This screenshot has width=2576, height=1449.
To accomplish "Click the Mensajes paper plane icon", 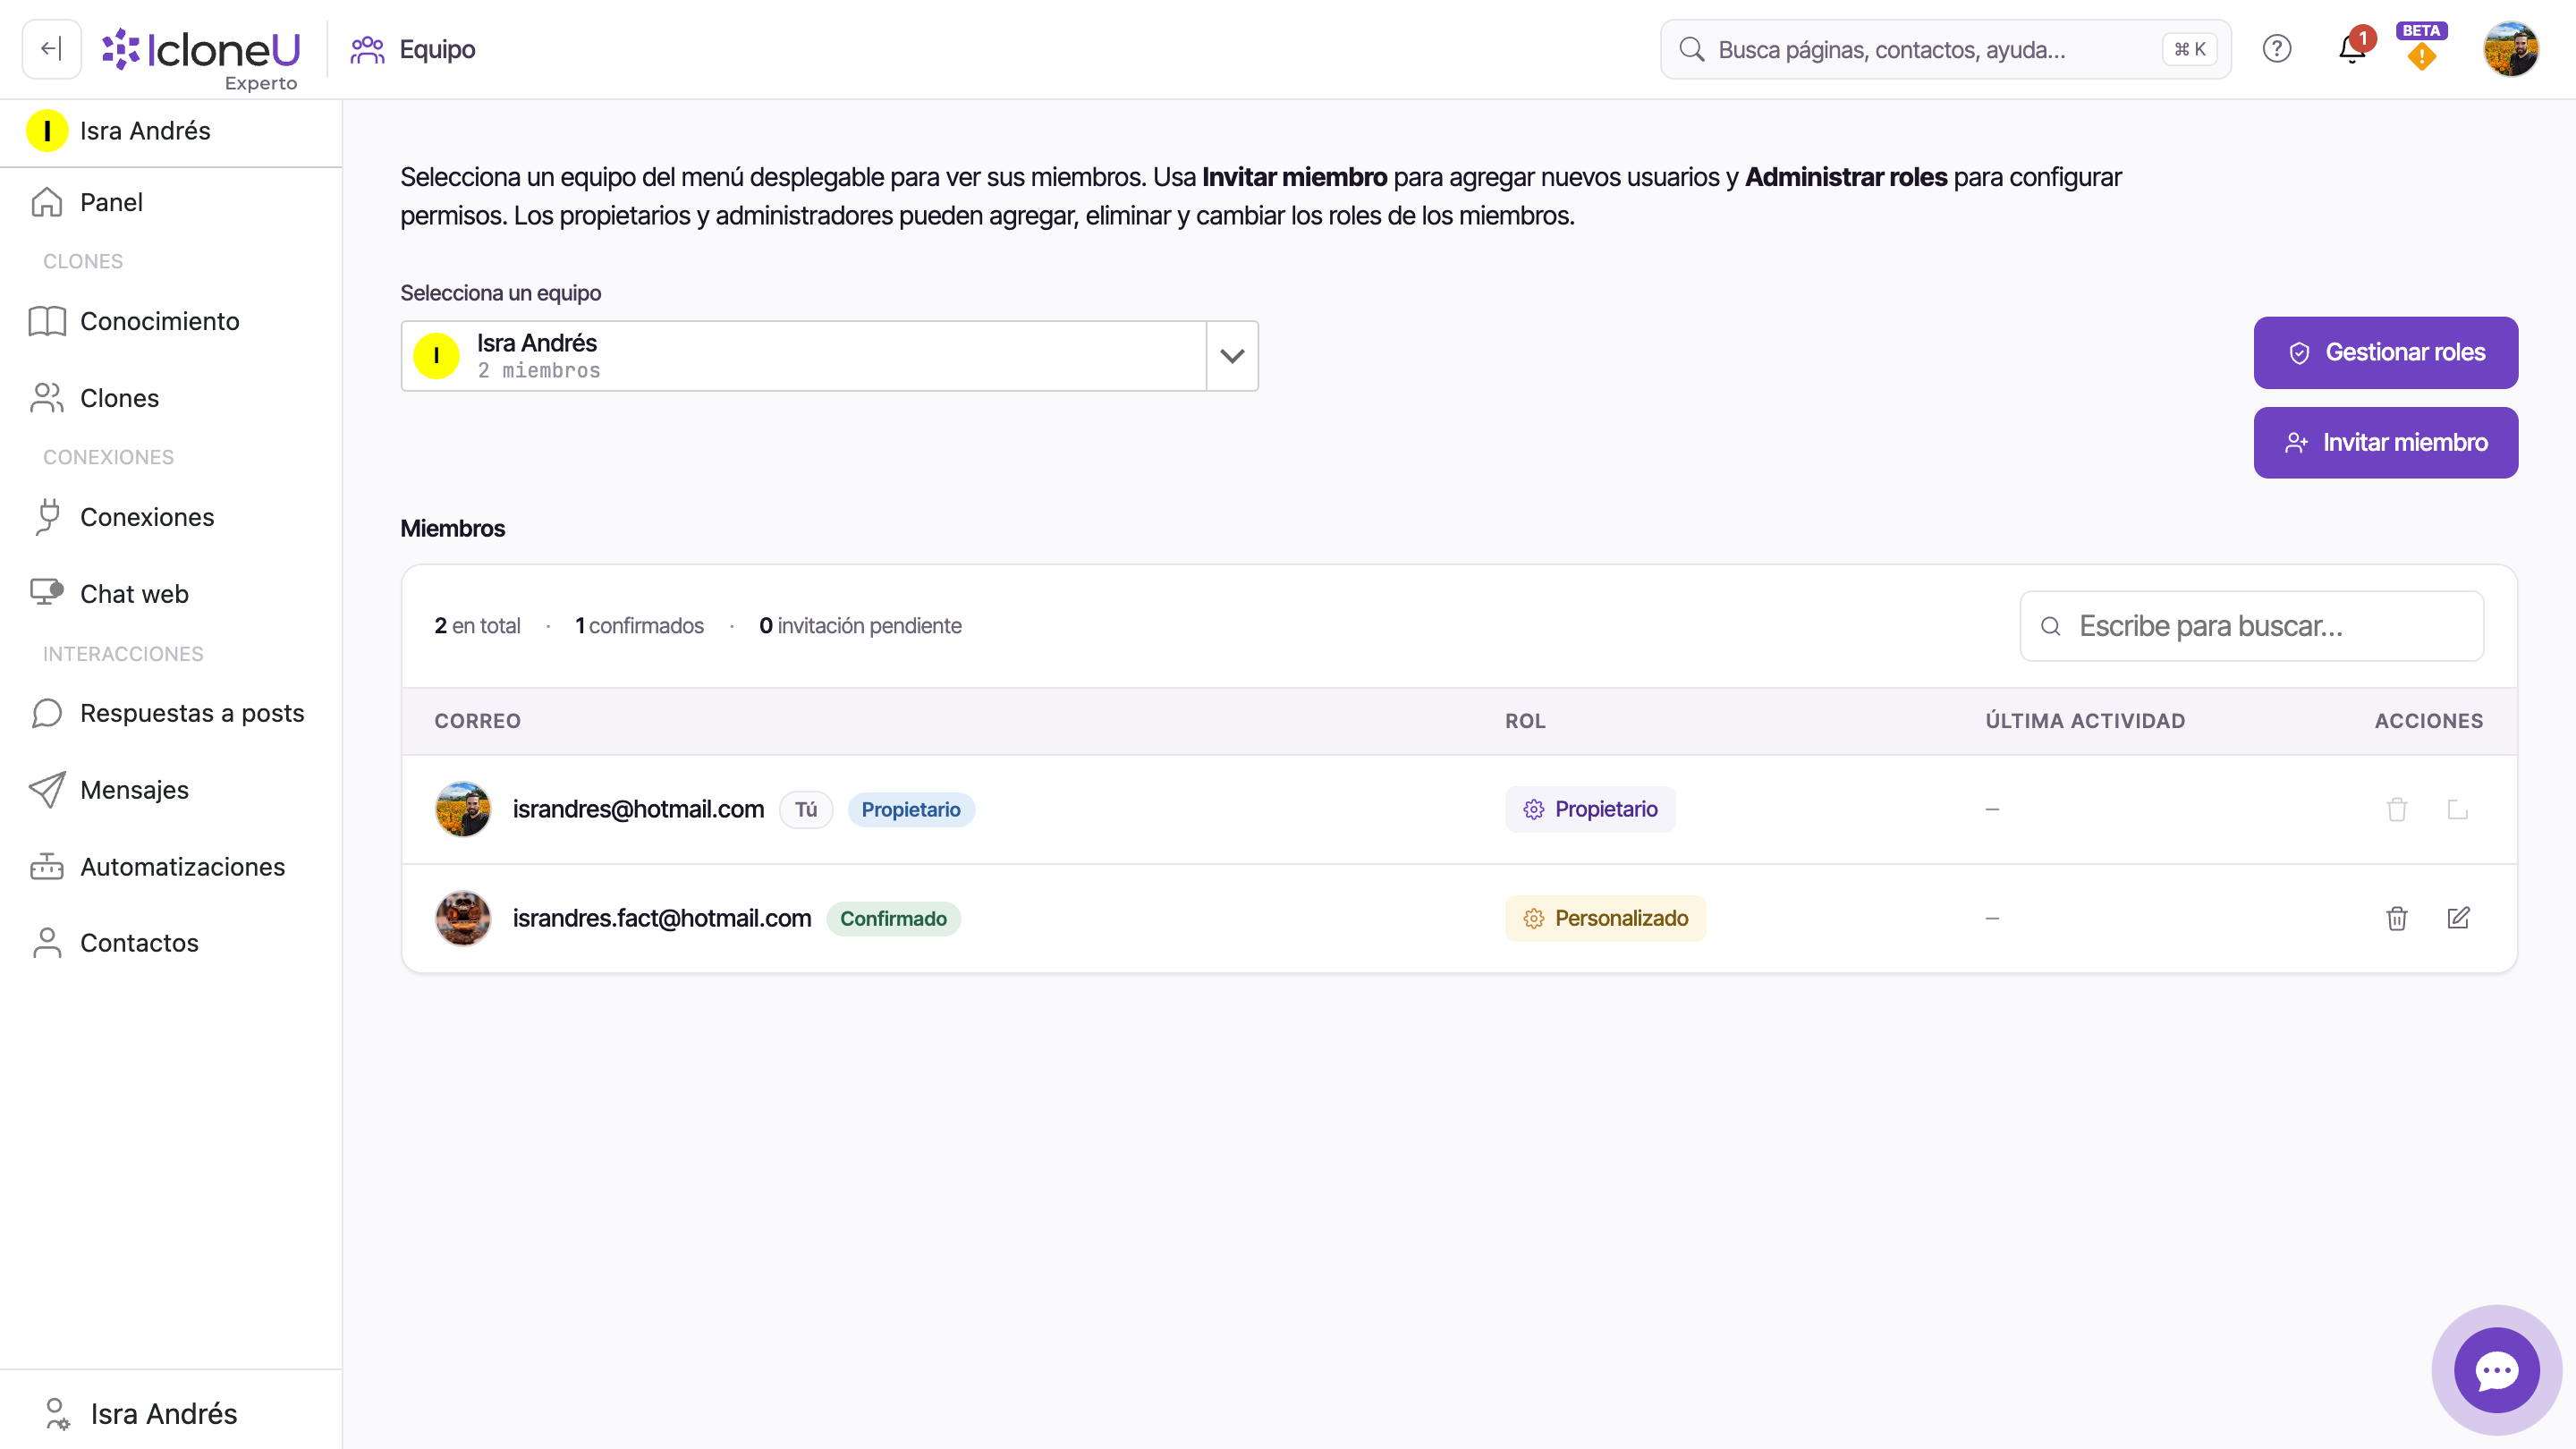I will [47, 790].
